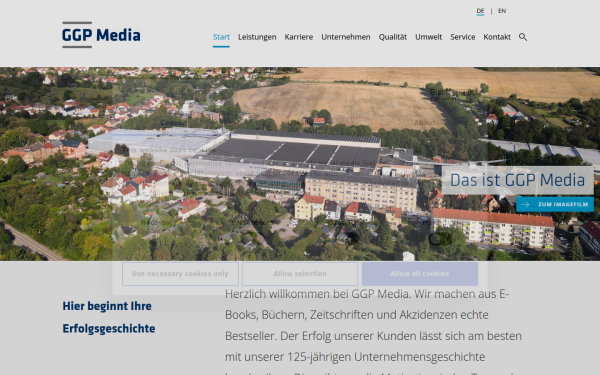Open the Leistungen menu item
The width and height of the screenshot is (600, 375).
[257, 37]
